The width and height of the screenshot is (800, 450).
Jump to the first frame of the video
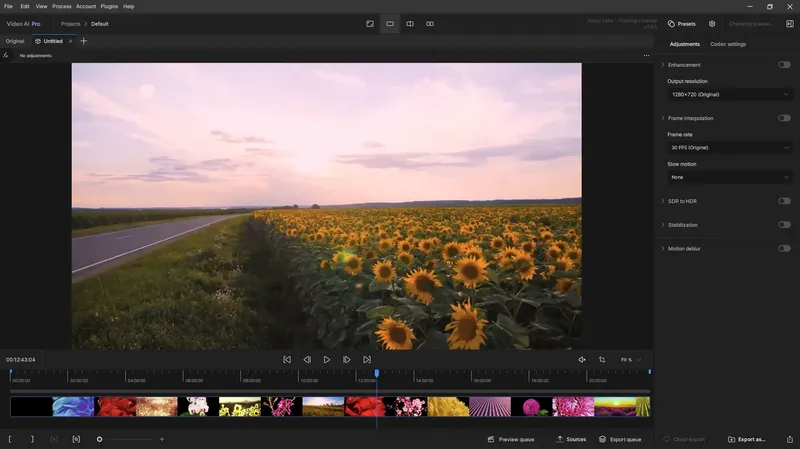point(287,360)
